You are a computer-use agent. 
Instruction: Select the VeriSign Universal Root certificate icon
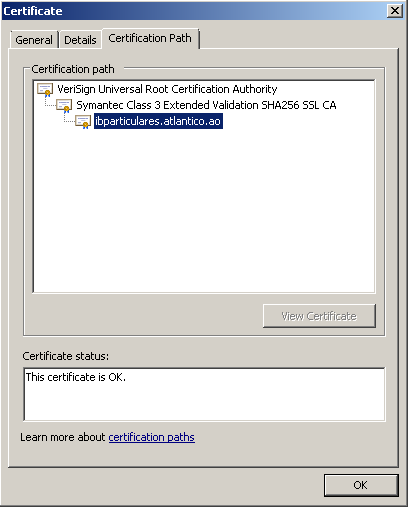pyautogui.click(x=45, y=89)
